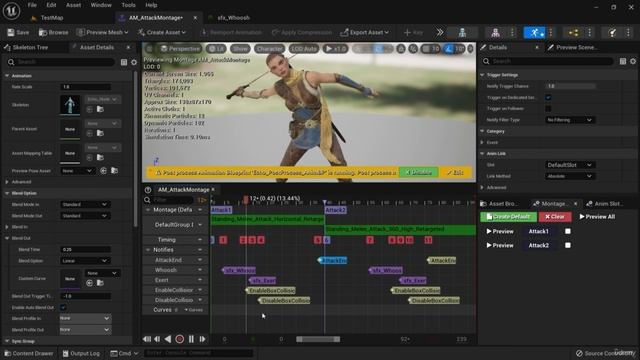This screenshot has height=360, width=640.
Task: Step one frame backward in timeline
Action: tap(157, 339)
